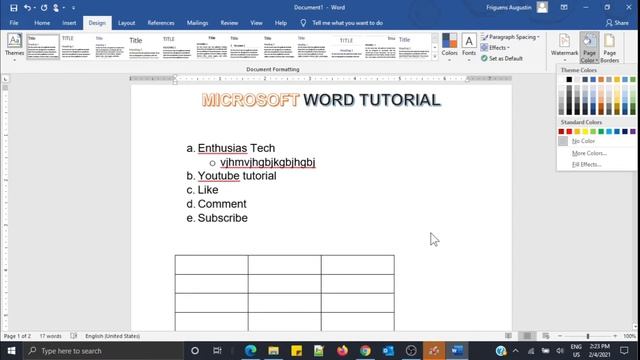
Task: Open the theme Fonts button
Action: pos(469,47)
